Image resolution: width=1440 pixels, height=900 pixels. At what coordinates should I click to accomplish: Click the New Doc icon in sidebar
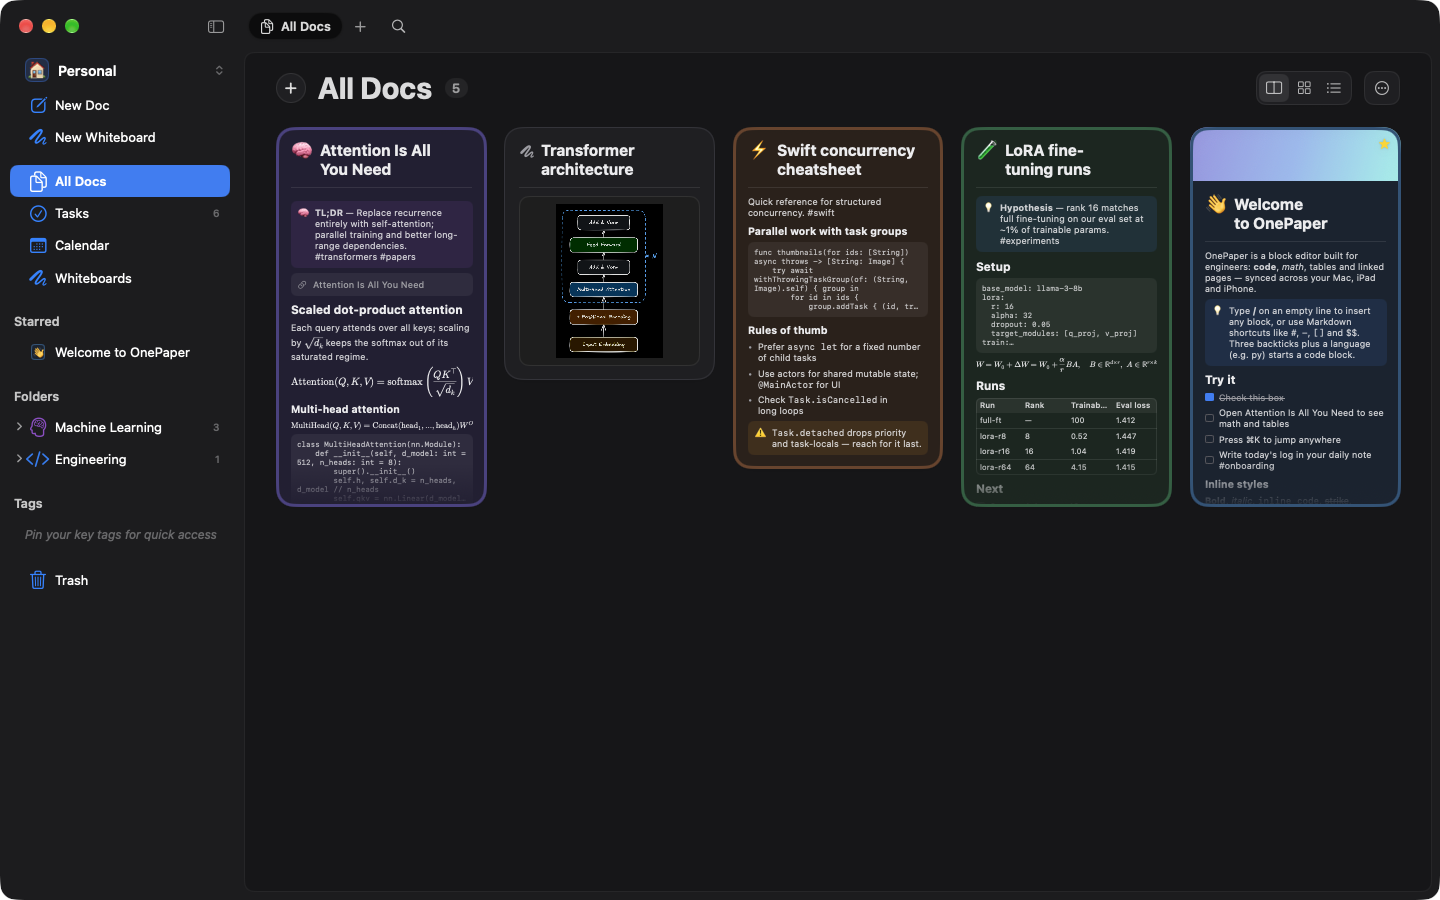click(38, 106)
